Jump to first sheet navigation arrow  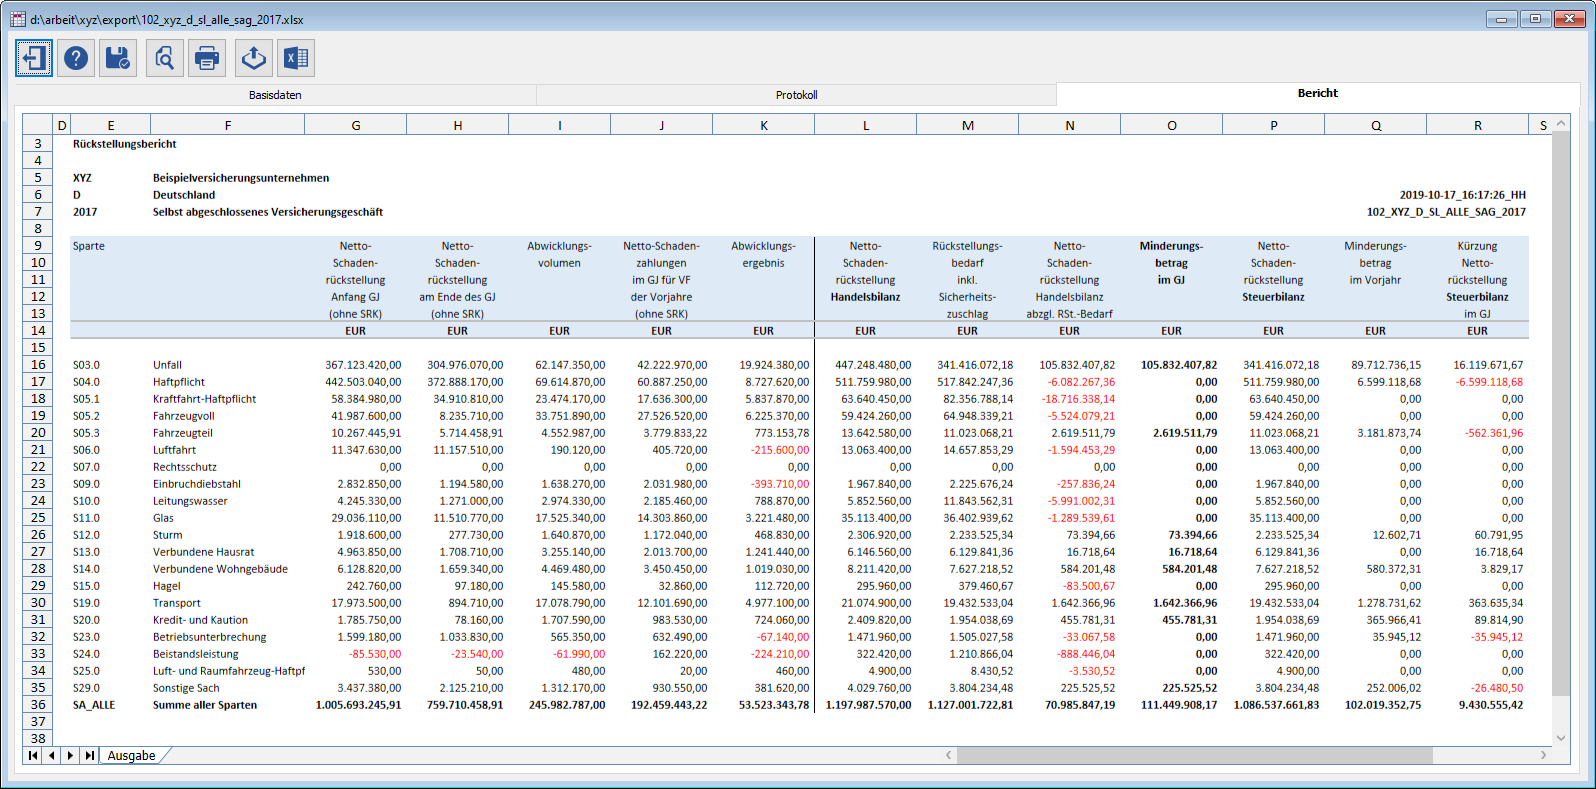coord(33,756)
